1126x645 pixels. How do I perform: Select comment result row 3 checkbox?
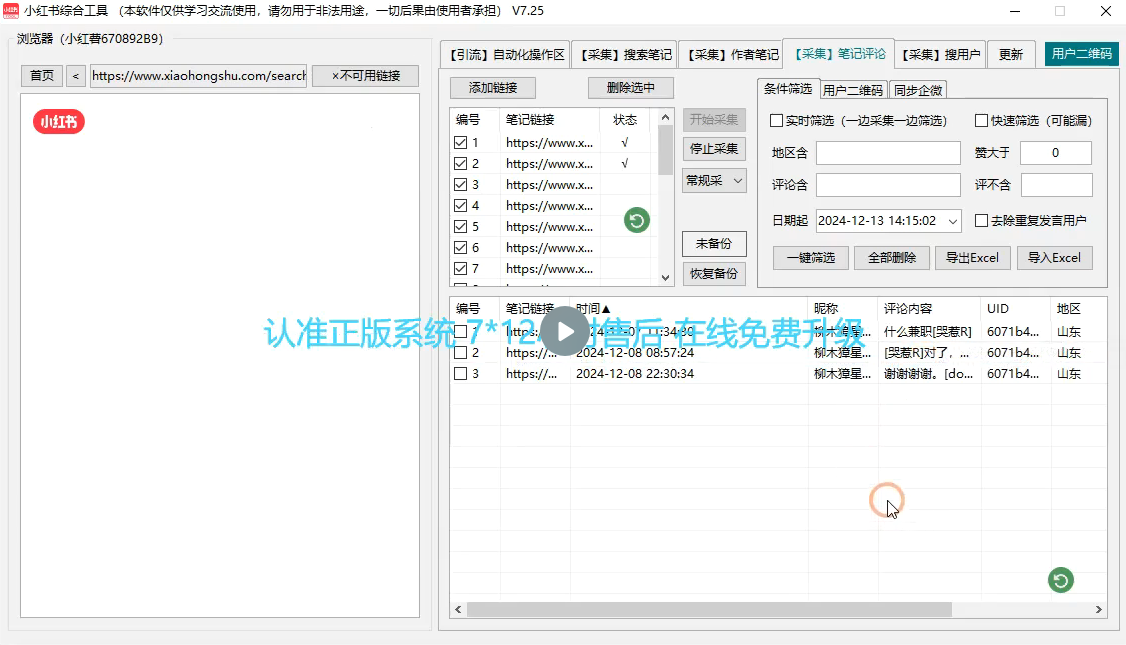(x=461, y=373)
